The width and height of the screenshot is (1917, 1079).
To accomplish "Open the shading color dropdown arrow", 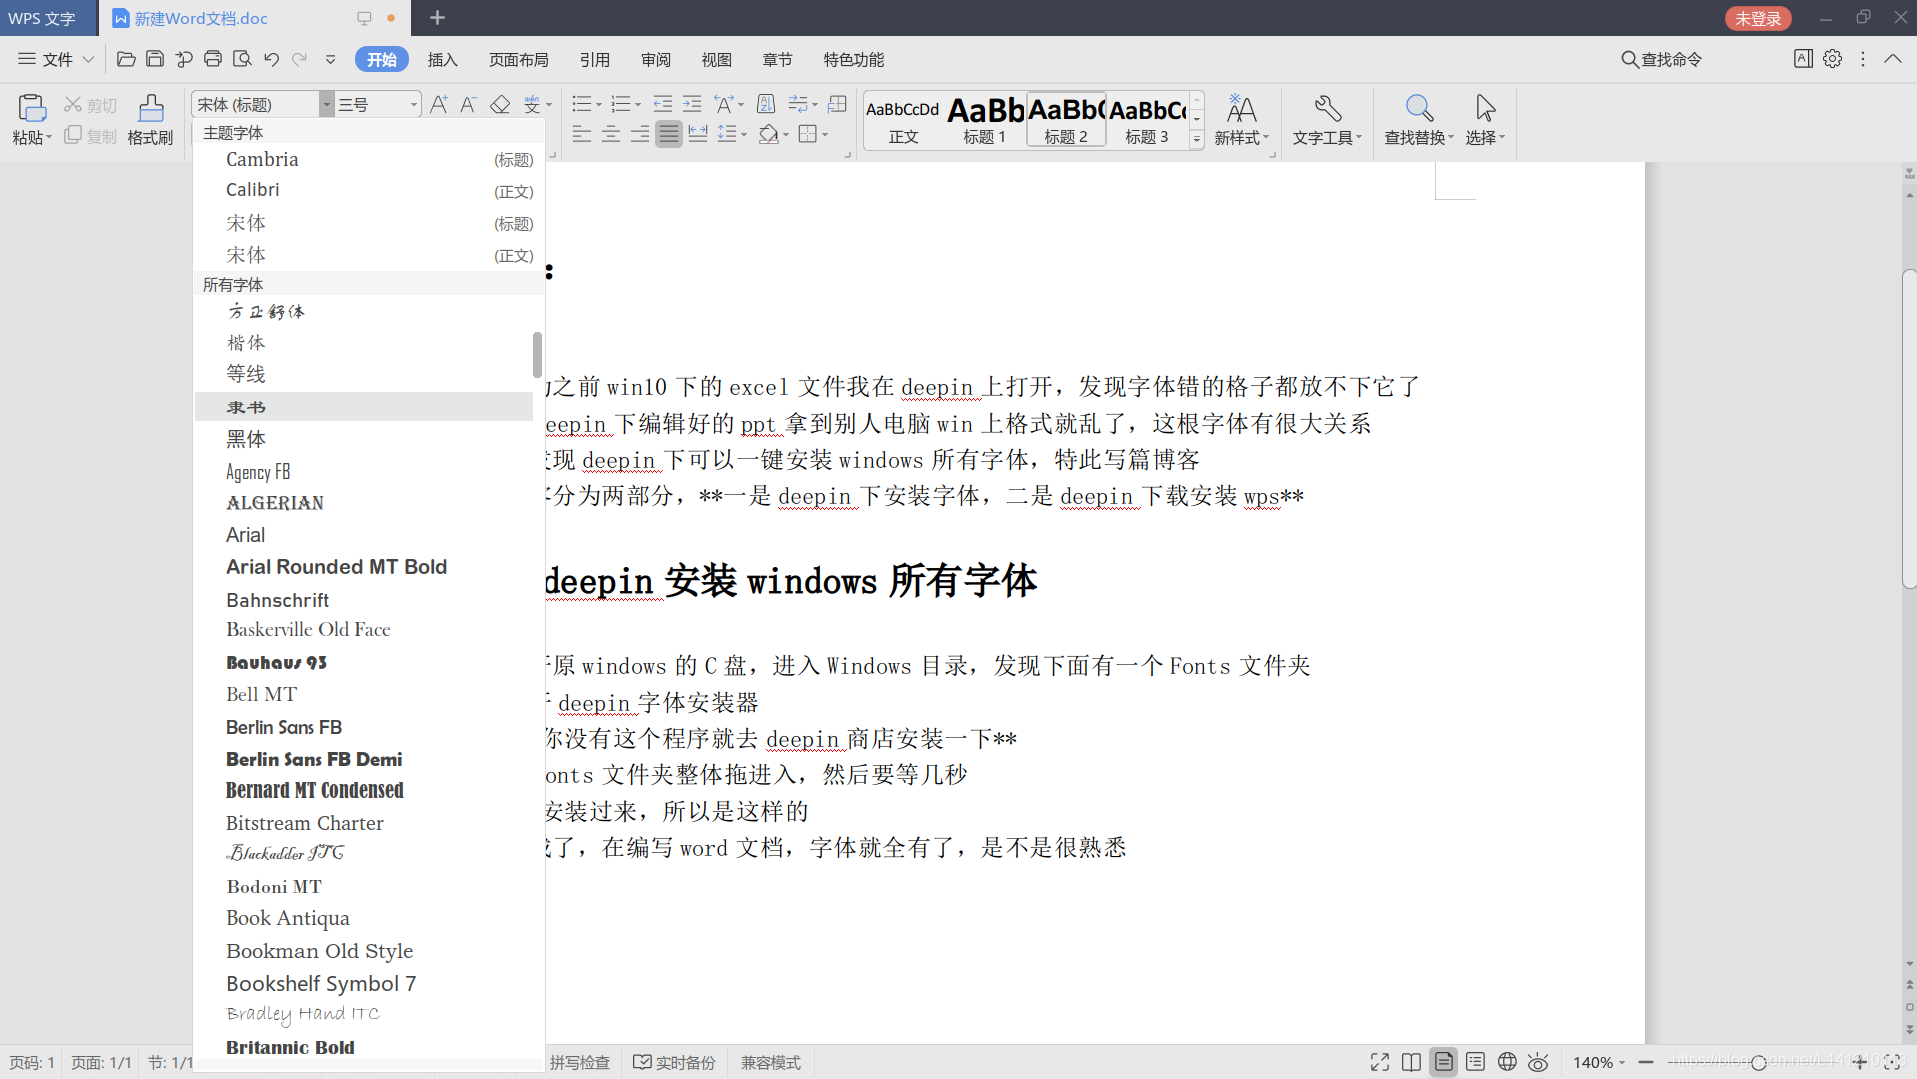I will click(786, 134).
